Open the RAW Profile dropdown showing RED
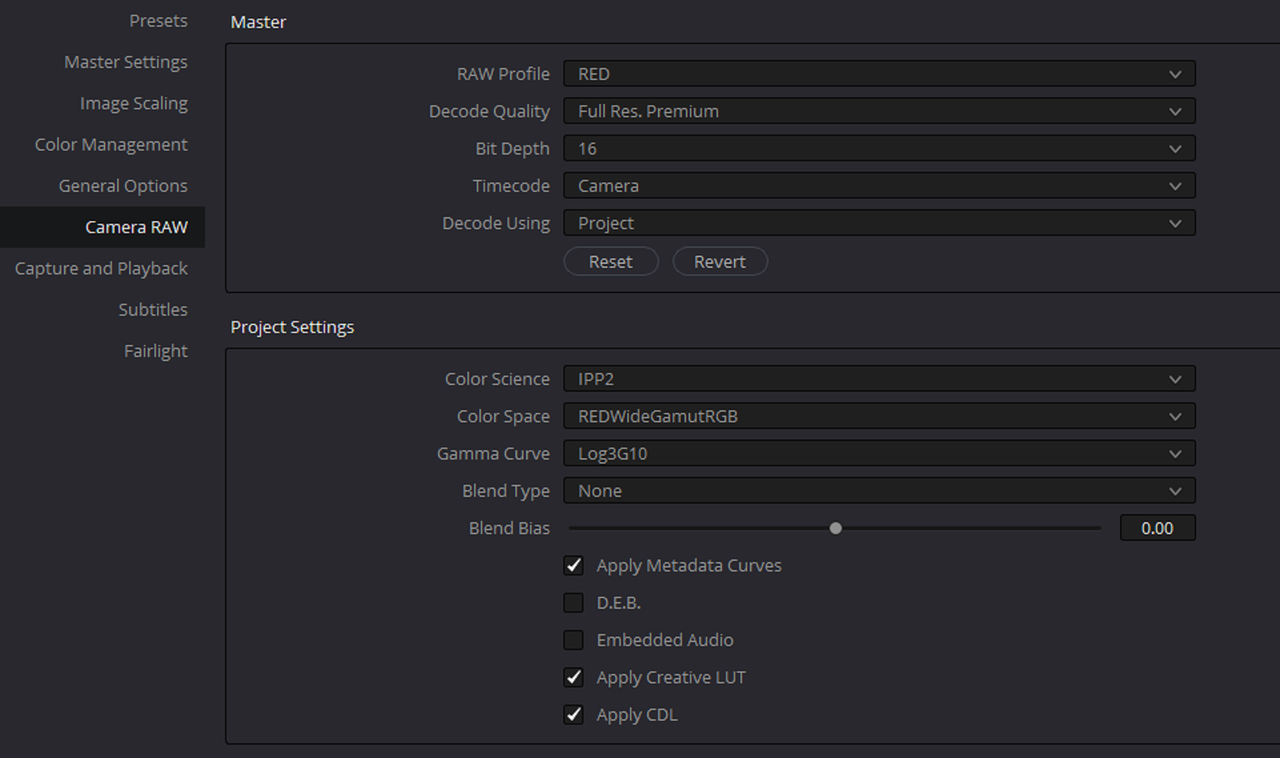 coord(879,74)
